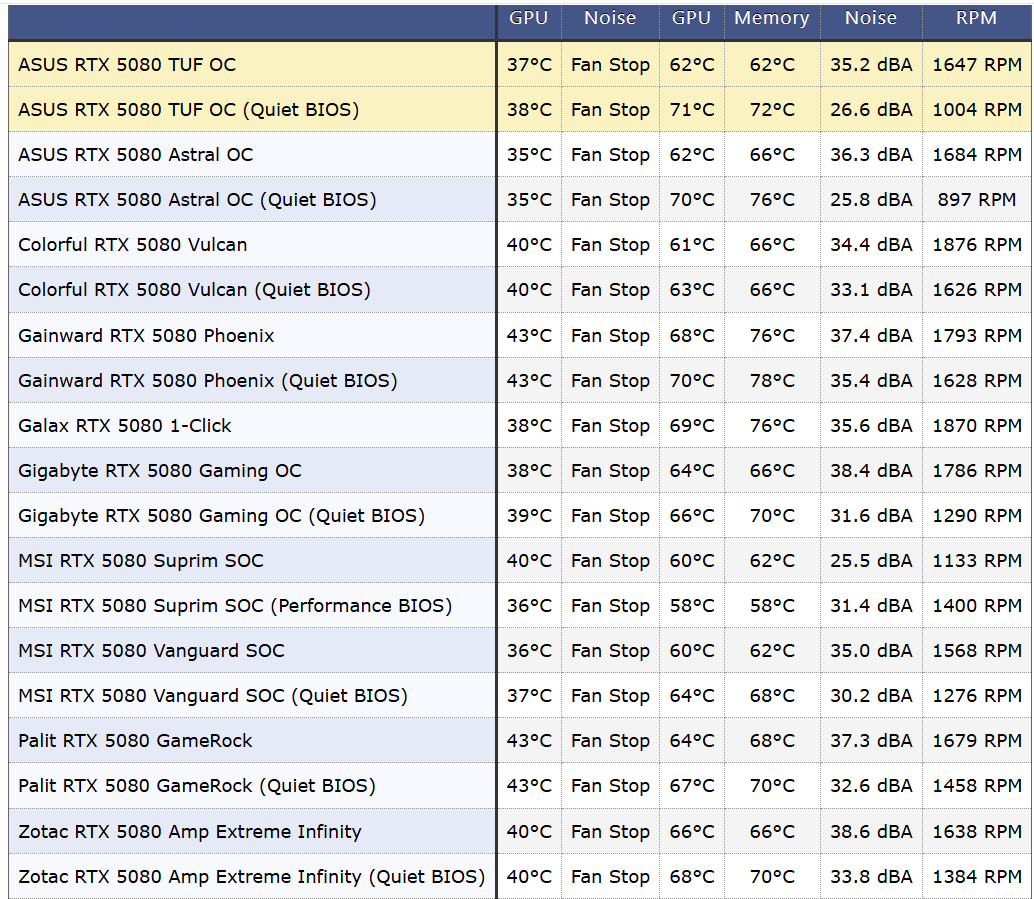Select the 1876 RPM value
The height and width of the screenshot is (899, 1034).
coord(977,245)
